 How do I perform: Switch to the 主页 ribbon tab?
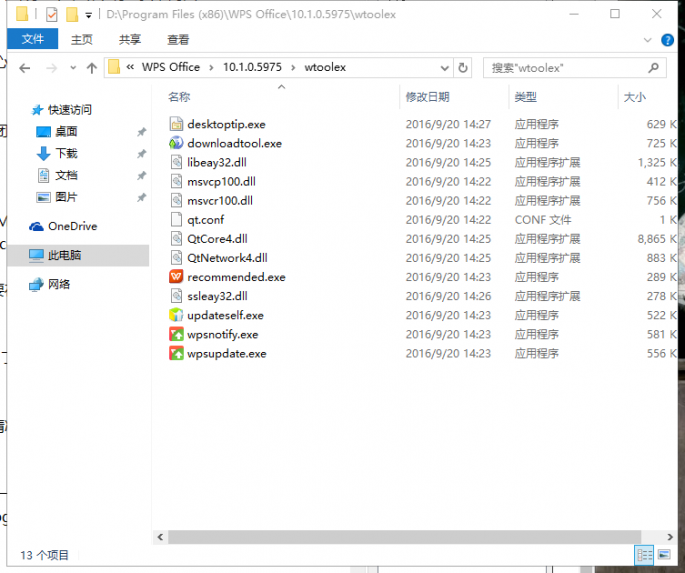tap(82, 40)
